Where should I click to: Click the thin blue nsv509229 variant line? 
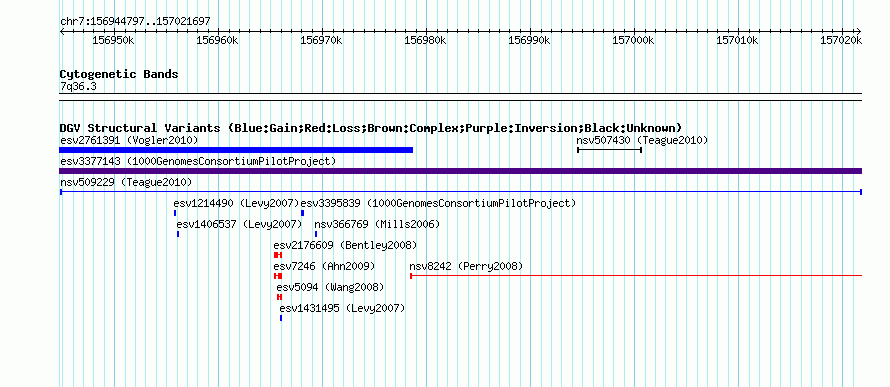pyautogui.click(x=460, y=192)
